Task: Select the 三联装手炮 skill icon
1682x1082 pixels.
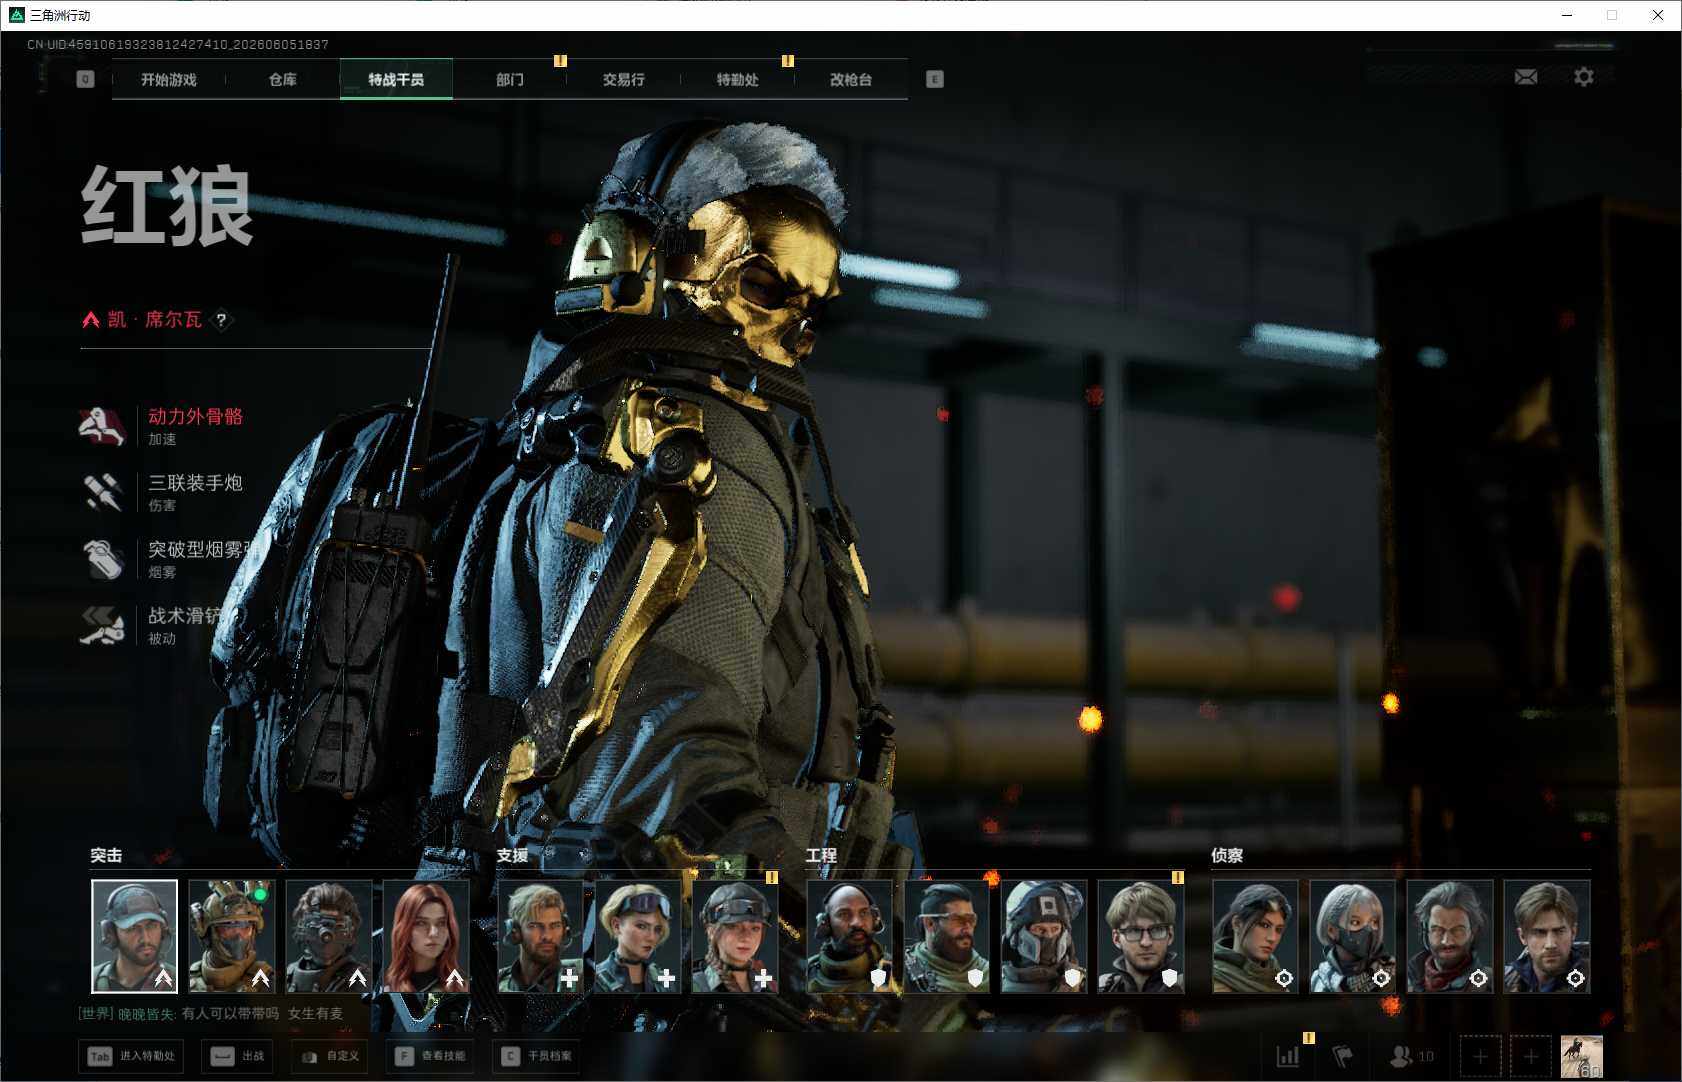Action: coord(101,492)
